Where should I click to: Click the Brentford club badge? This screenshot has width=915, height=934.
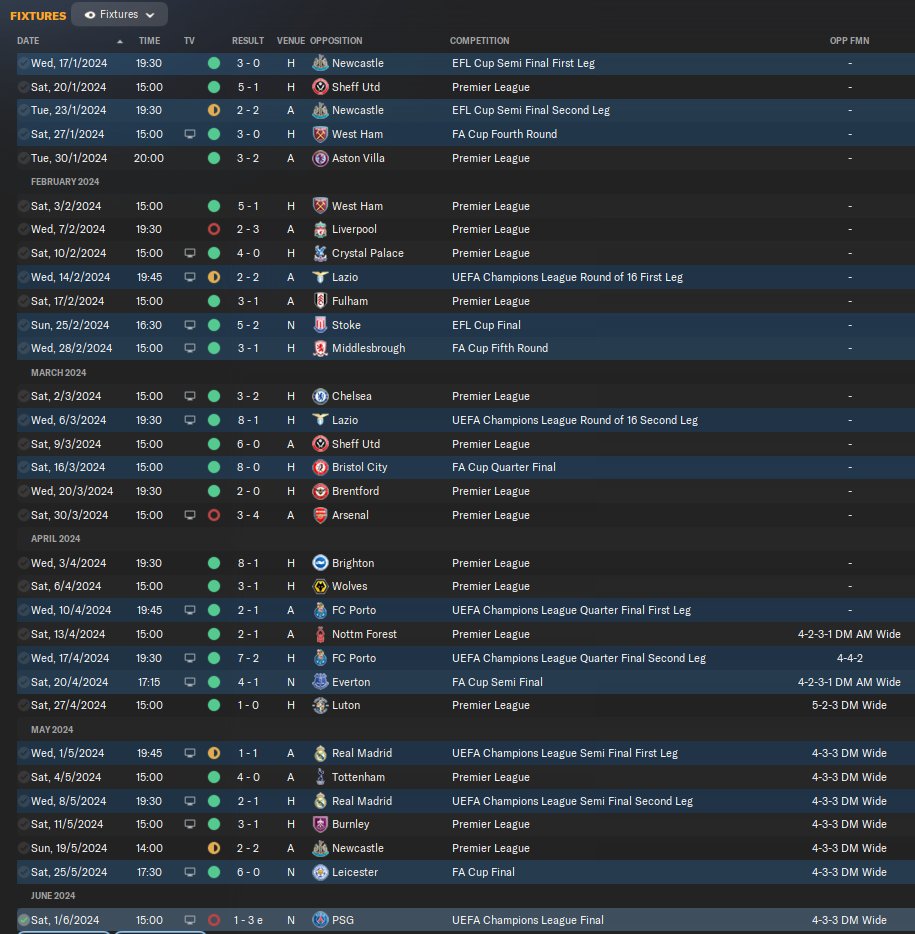tap(320, 491)
